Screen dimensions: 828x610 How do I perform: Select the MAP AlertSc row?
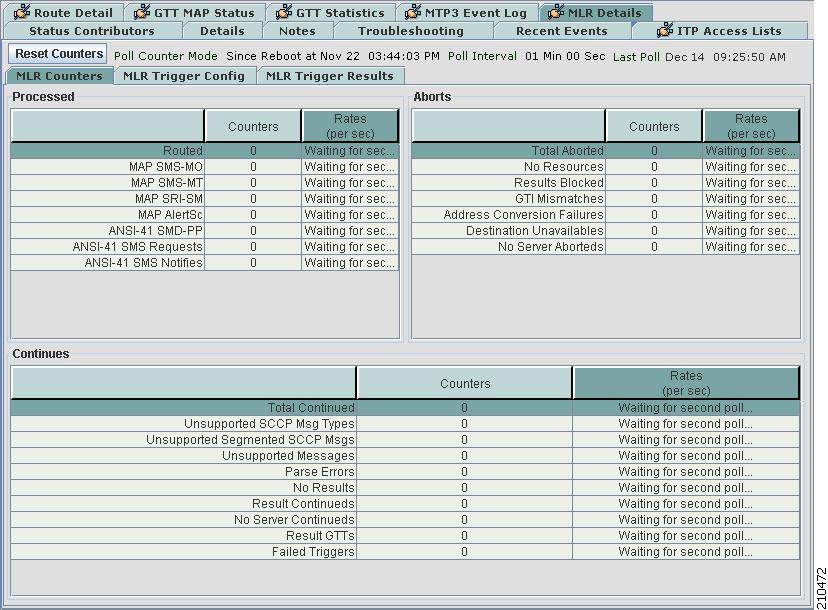[x=204, y=215]
